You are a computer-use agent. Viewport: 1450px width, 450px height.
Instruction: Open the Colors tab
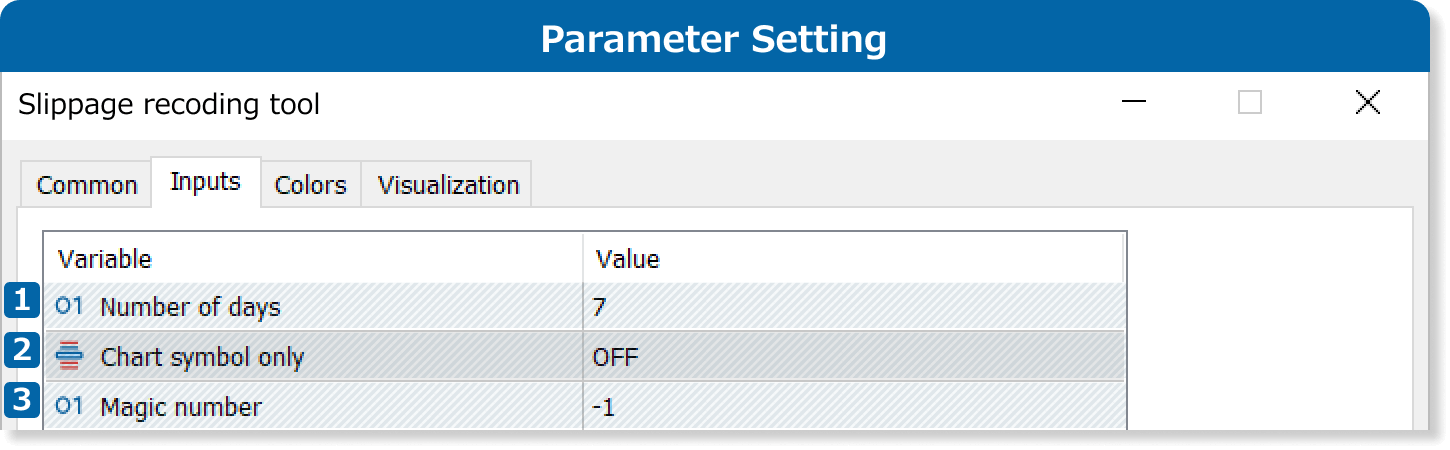311,185
